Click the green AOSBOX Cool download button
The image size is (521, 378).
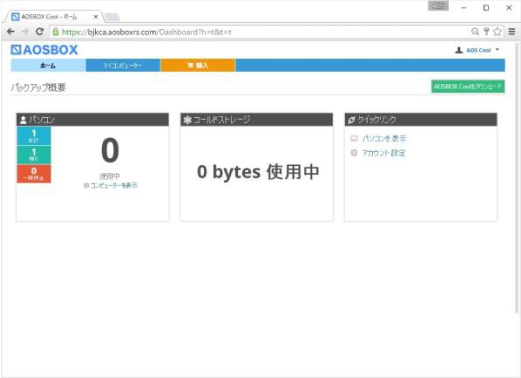(468, 87)
